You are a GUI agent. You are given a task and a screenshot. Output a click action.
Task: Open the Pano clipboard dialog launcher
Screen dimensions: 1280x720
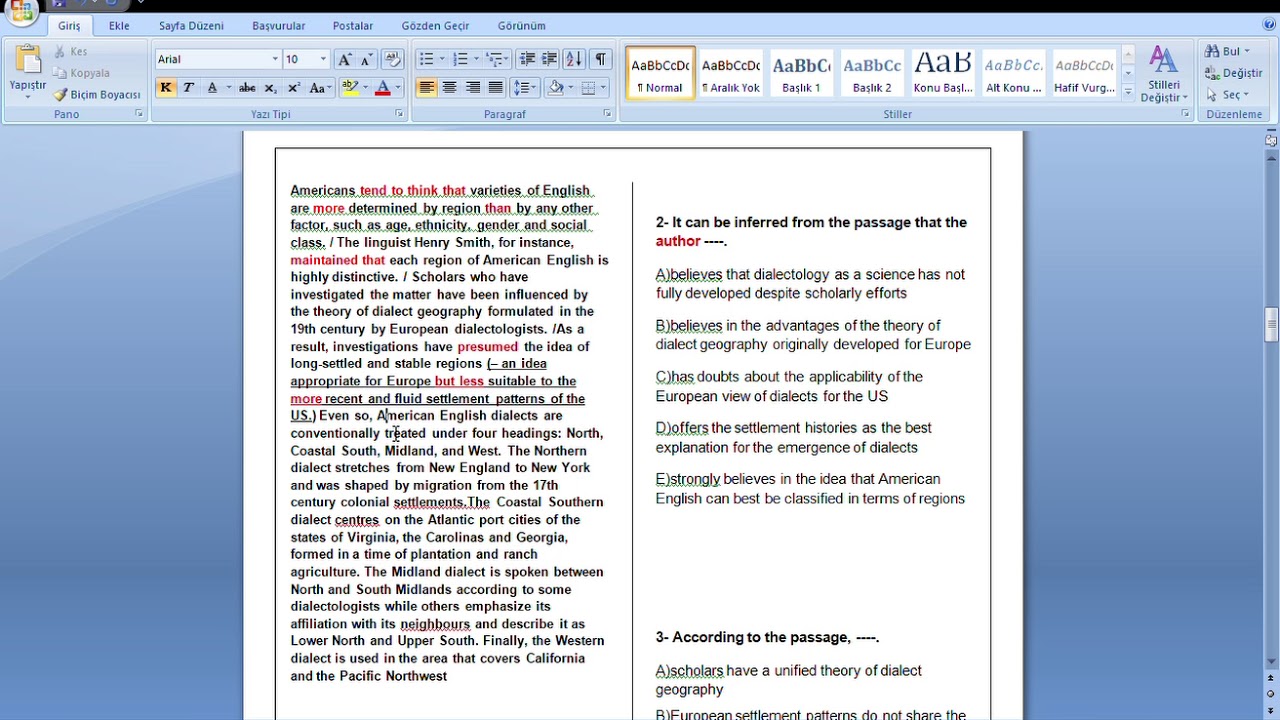point(139,115)
